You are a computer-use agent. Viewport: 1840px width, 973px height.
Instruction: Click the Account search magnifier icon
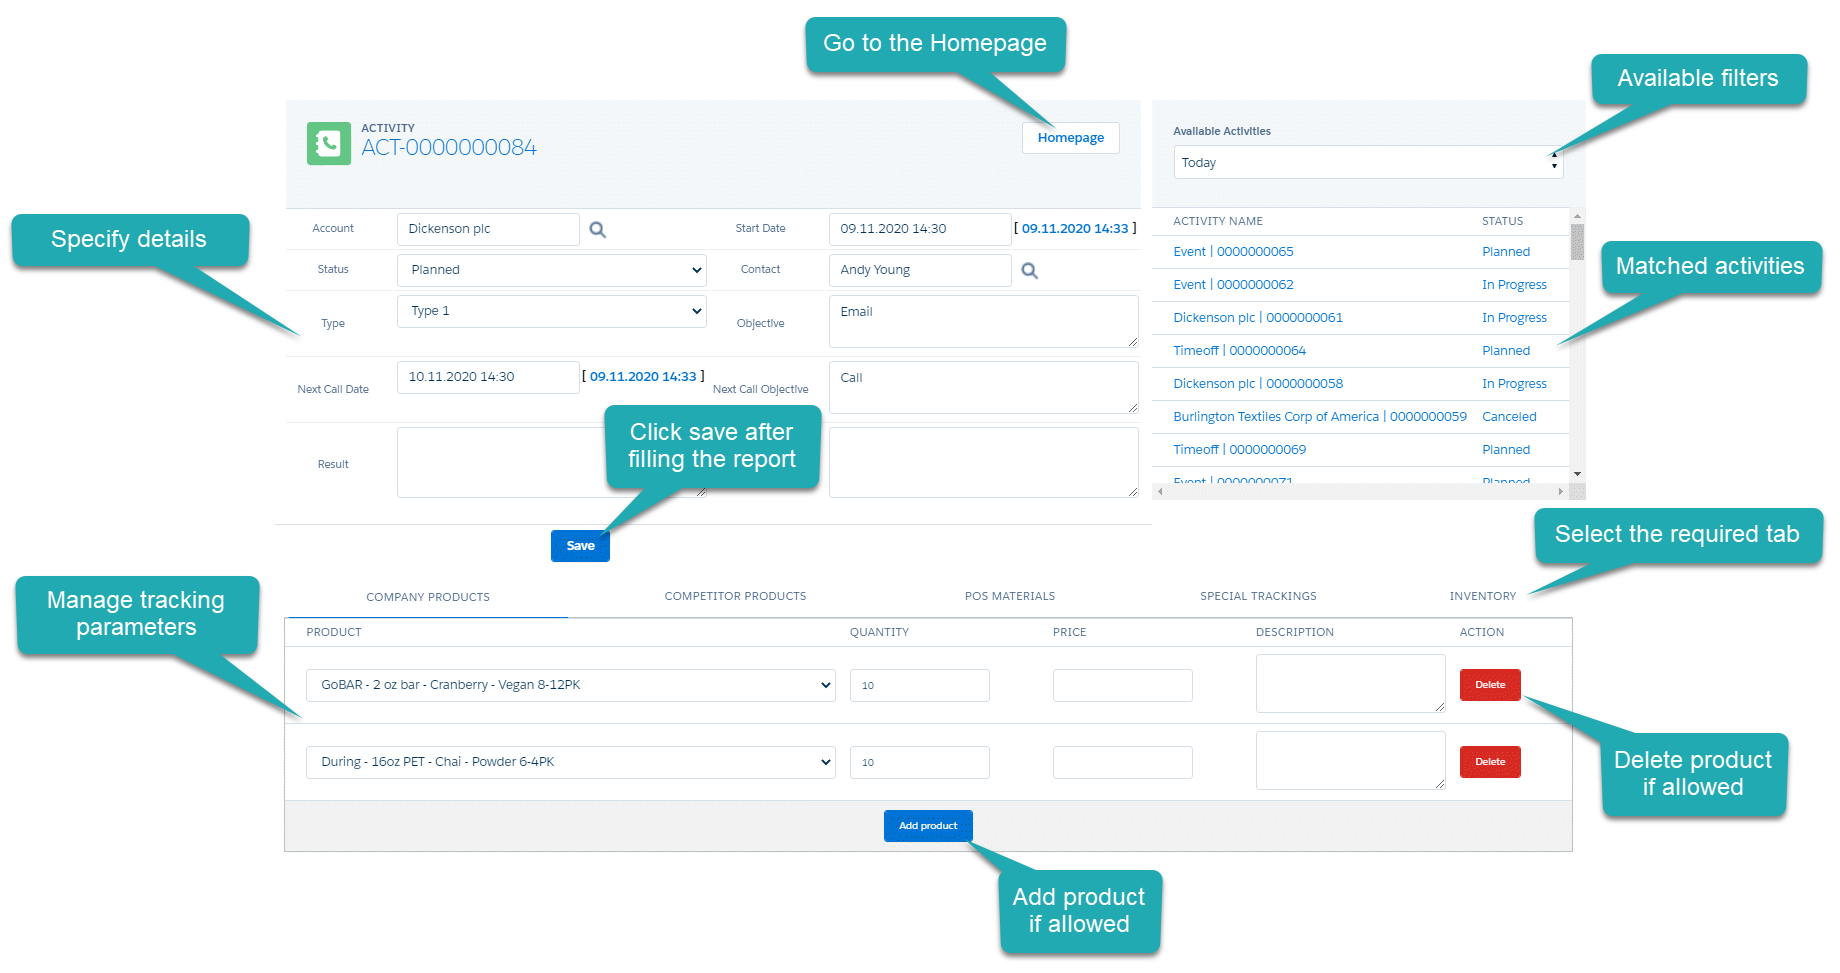(x=597, y=230)
